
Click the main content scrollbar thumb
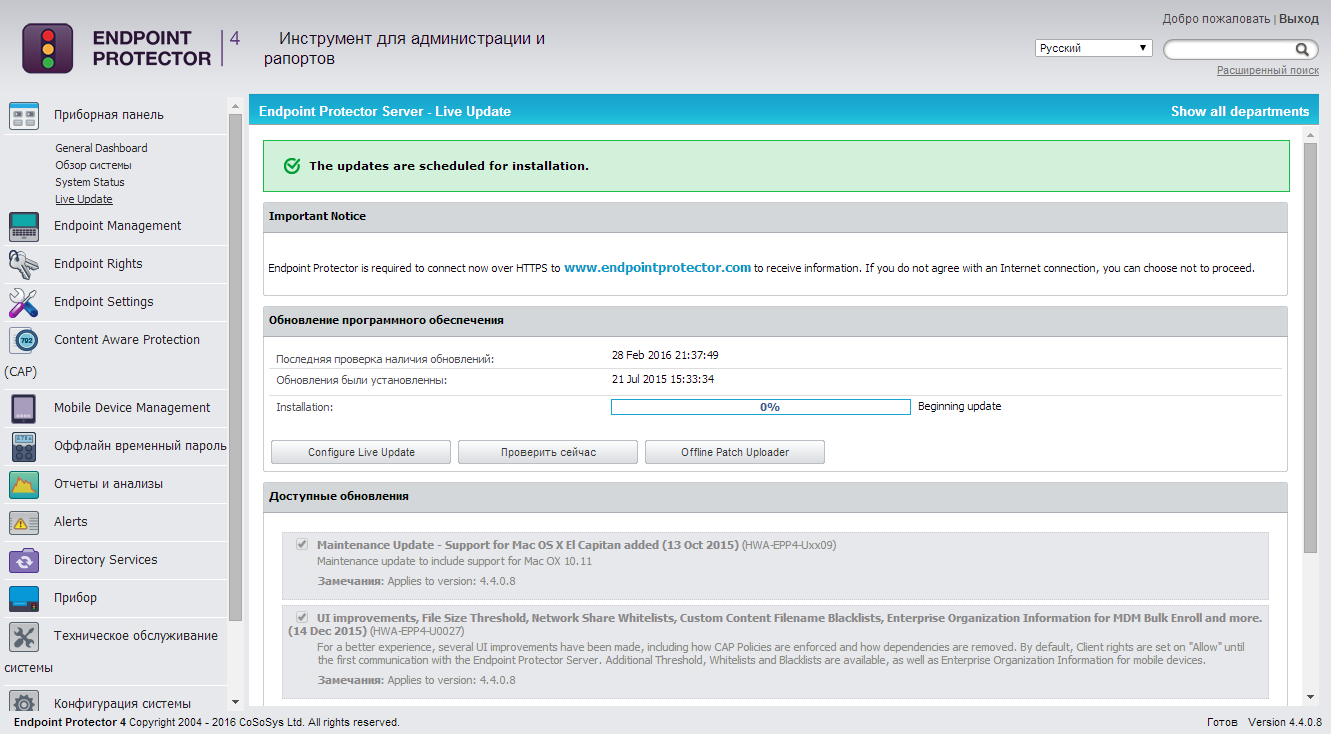[1311, 347]
